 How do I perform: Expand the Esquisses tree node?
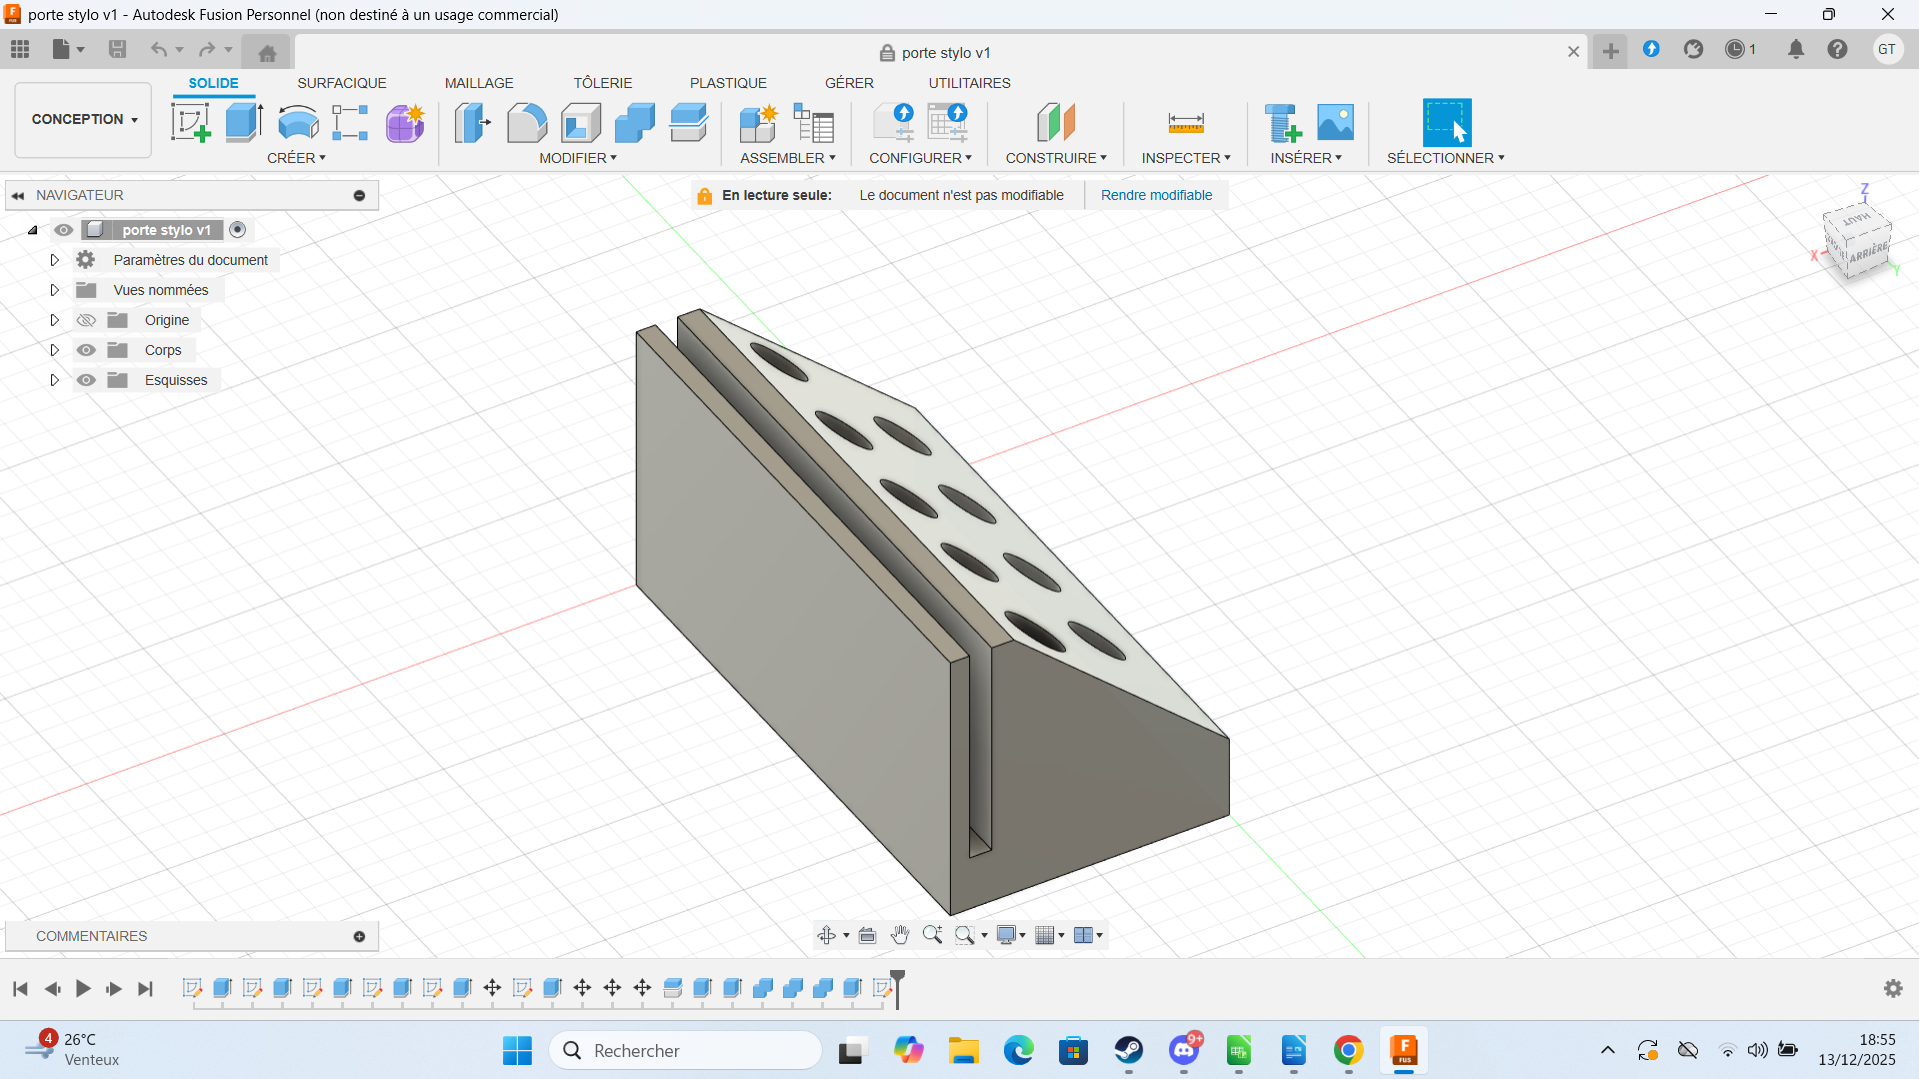(55, 380)
